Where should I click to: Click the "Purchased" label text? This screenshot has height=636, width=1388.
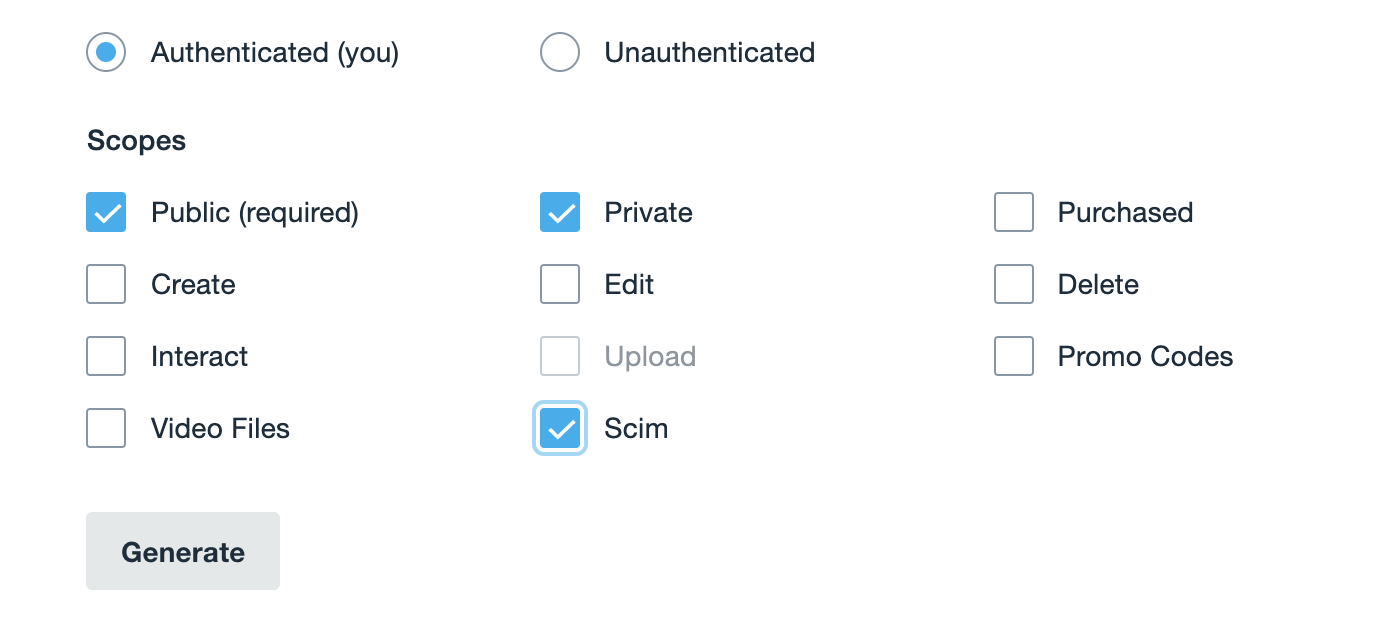pos(1125,212)
